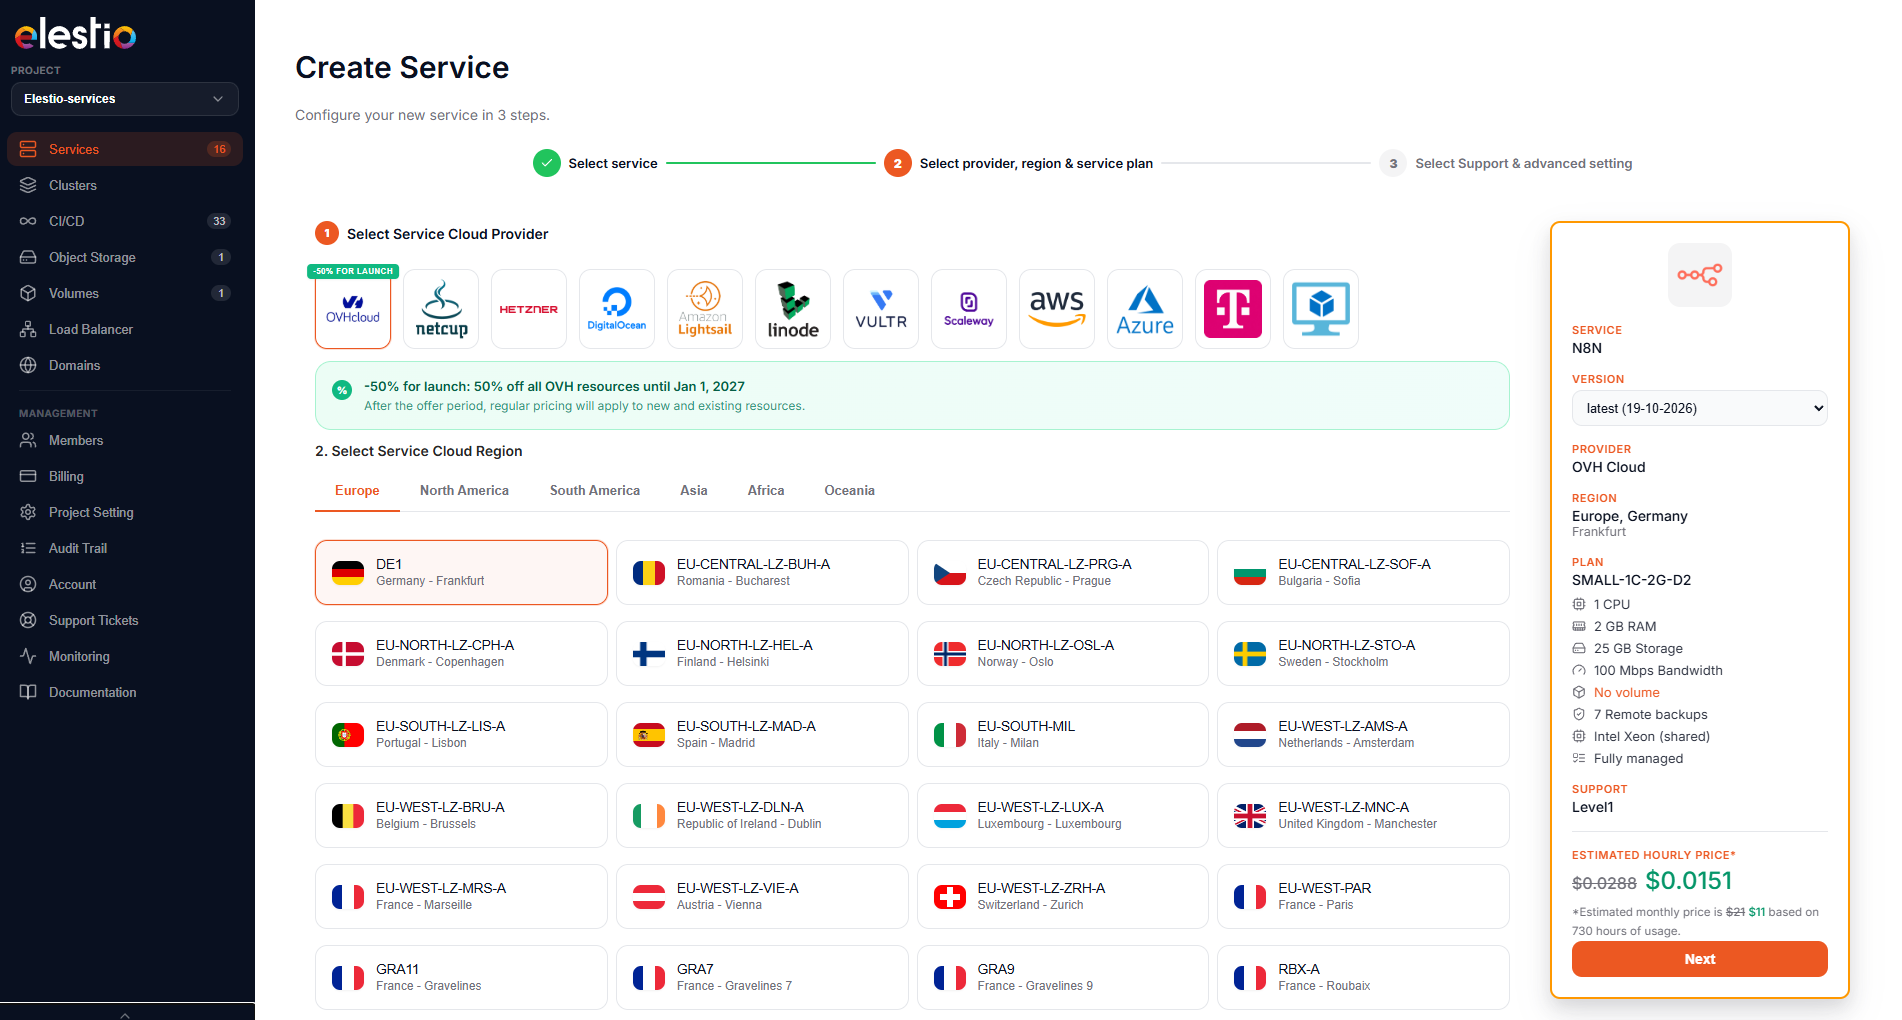Open Volumes section
This screenshot has height=1020, width=1902.
tap(125, 293)
